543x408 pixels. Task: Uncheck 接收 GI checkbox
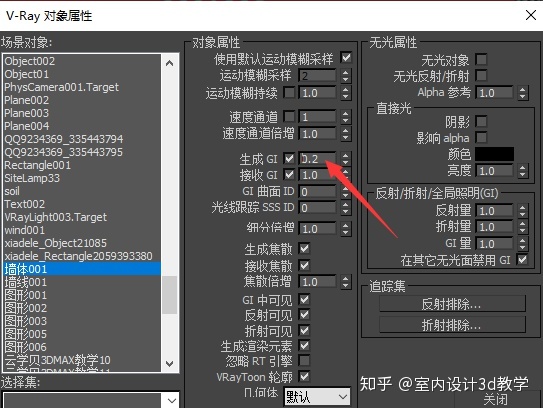289,174
